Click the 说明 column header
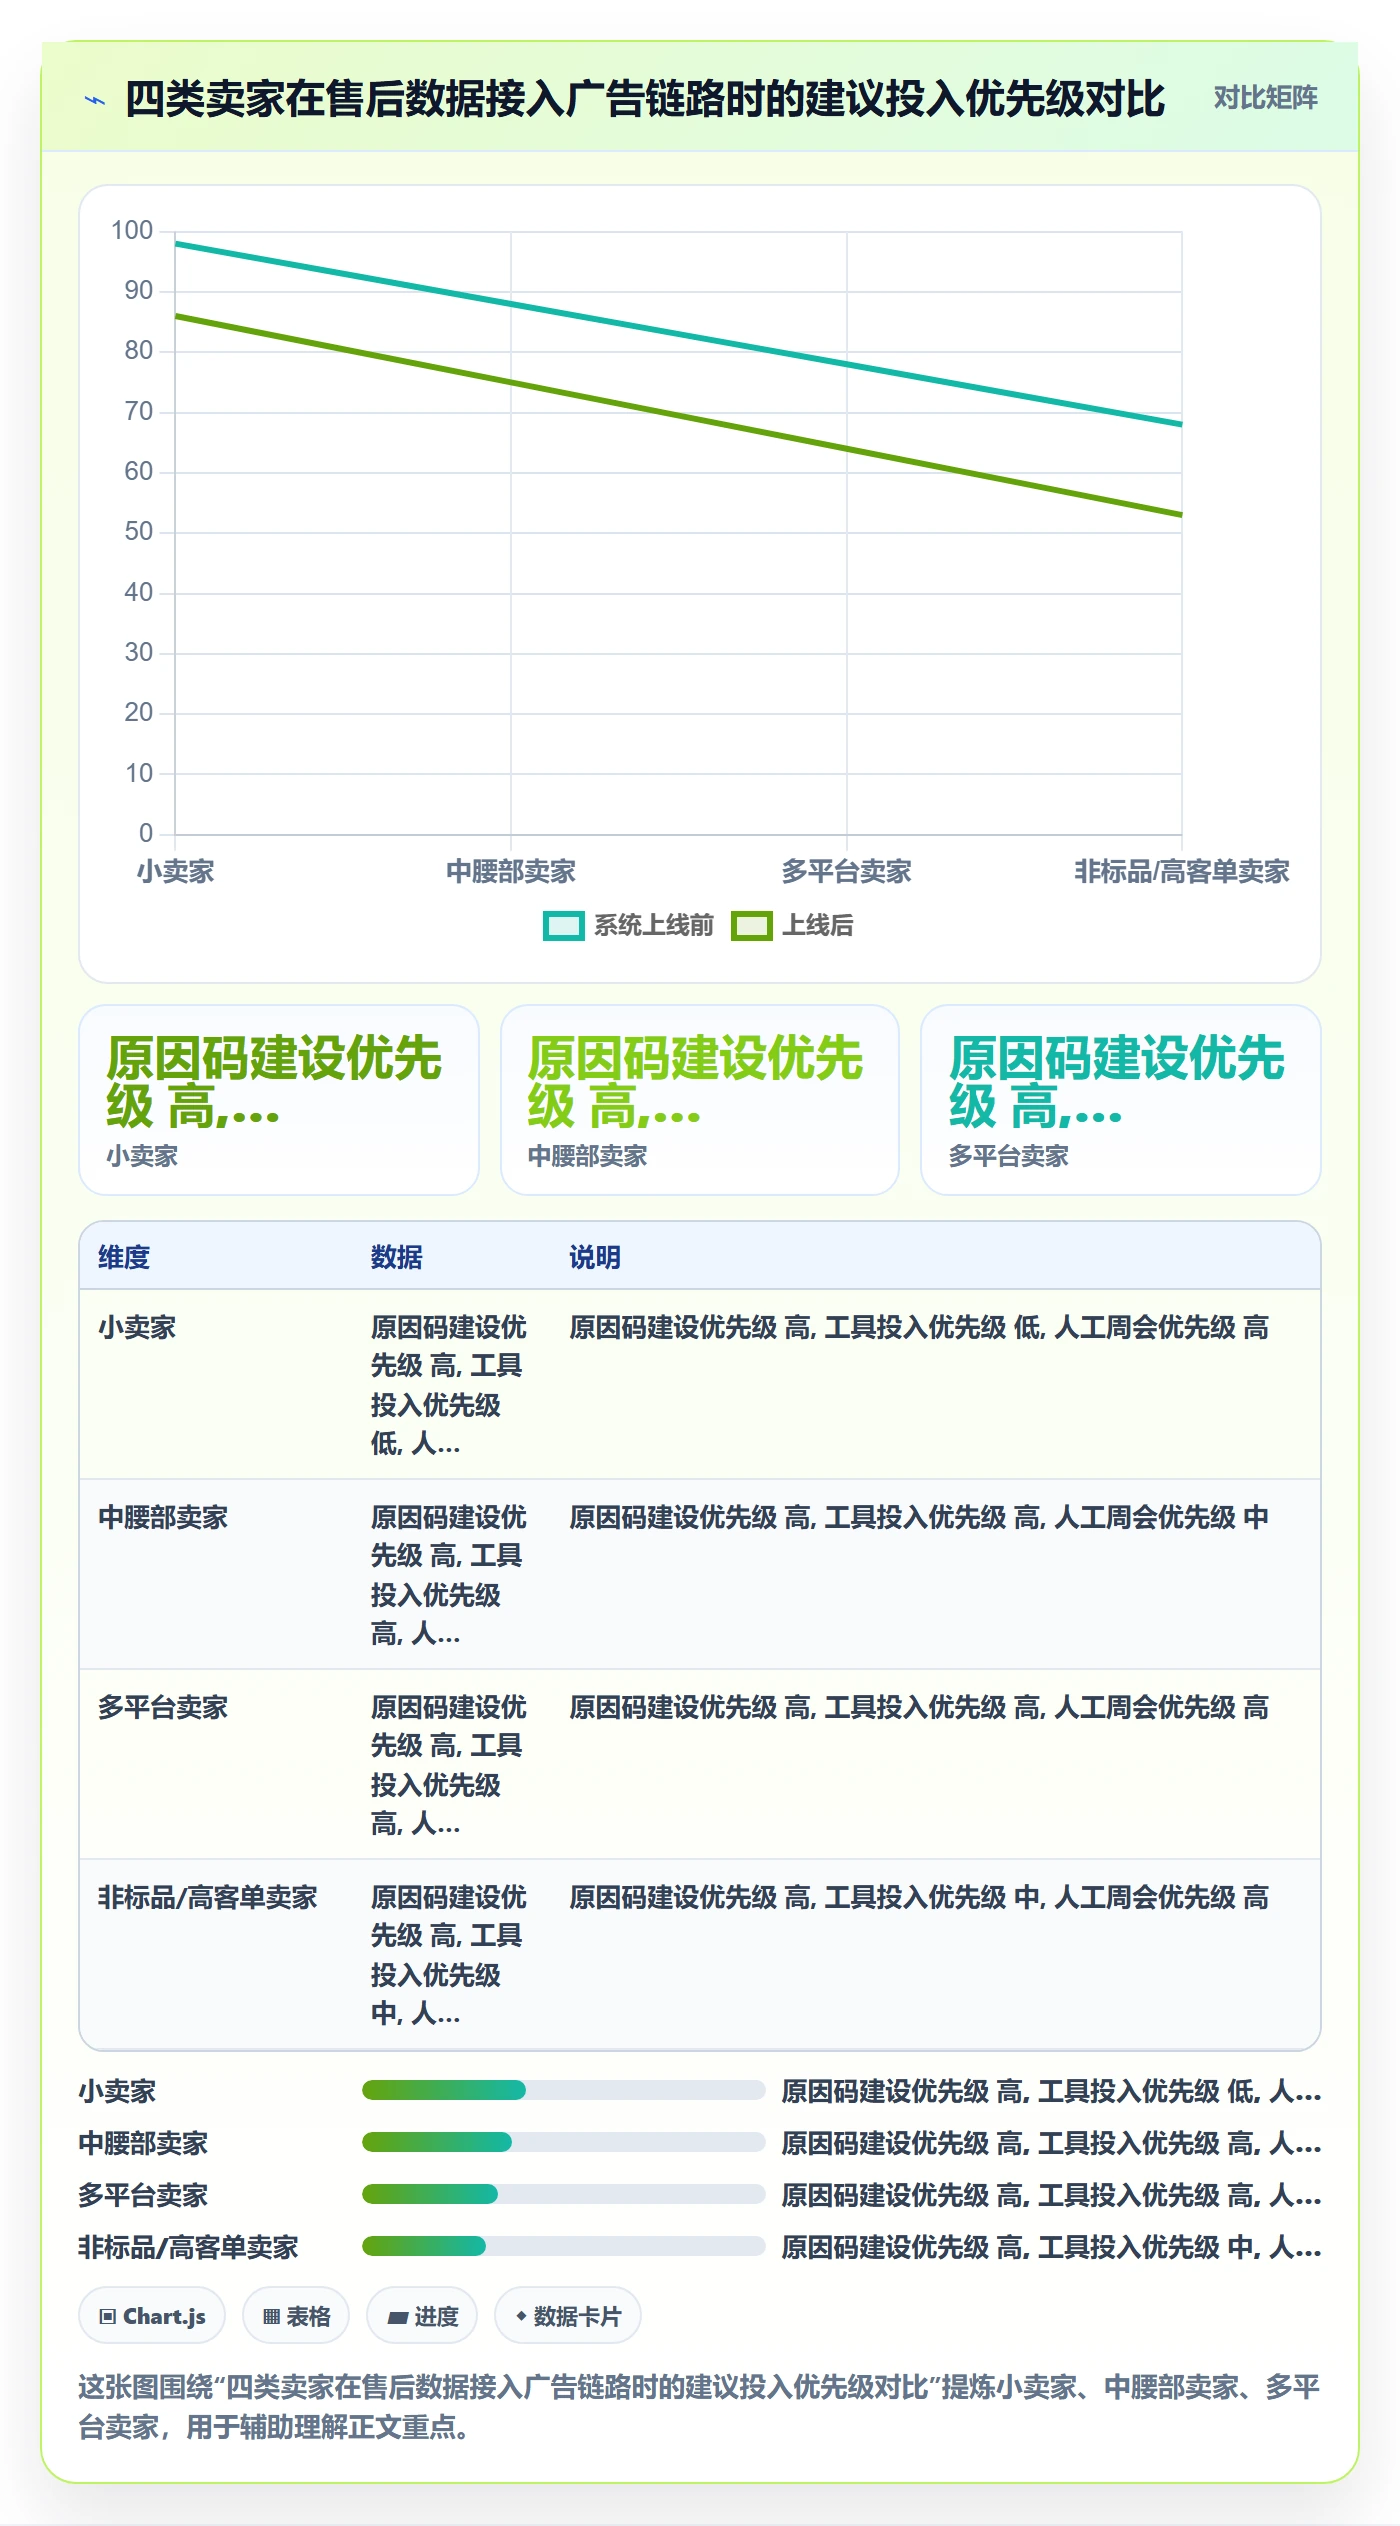Screen dimensions: 1400x2526 pos(595,1258)
